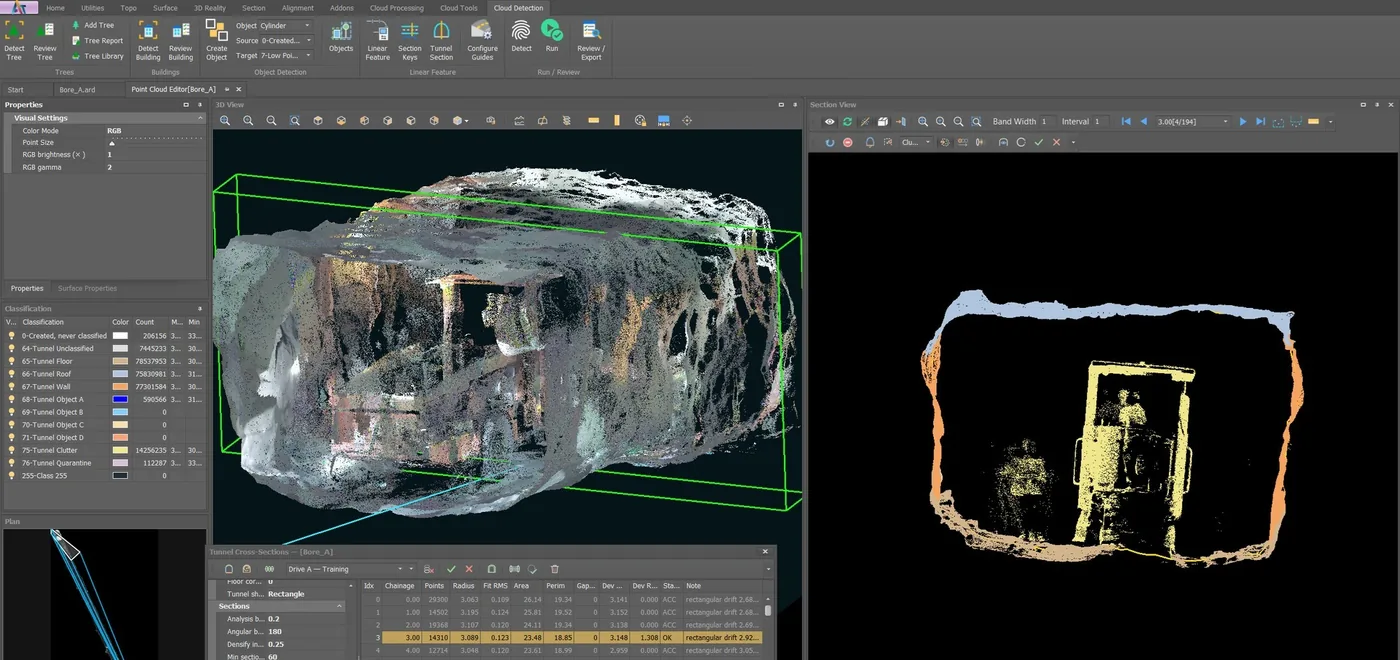The image size is (1400, 660).
Task: Click the red X cancel icon in Section View
Action: (1056, 143)
